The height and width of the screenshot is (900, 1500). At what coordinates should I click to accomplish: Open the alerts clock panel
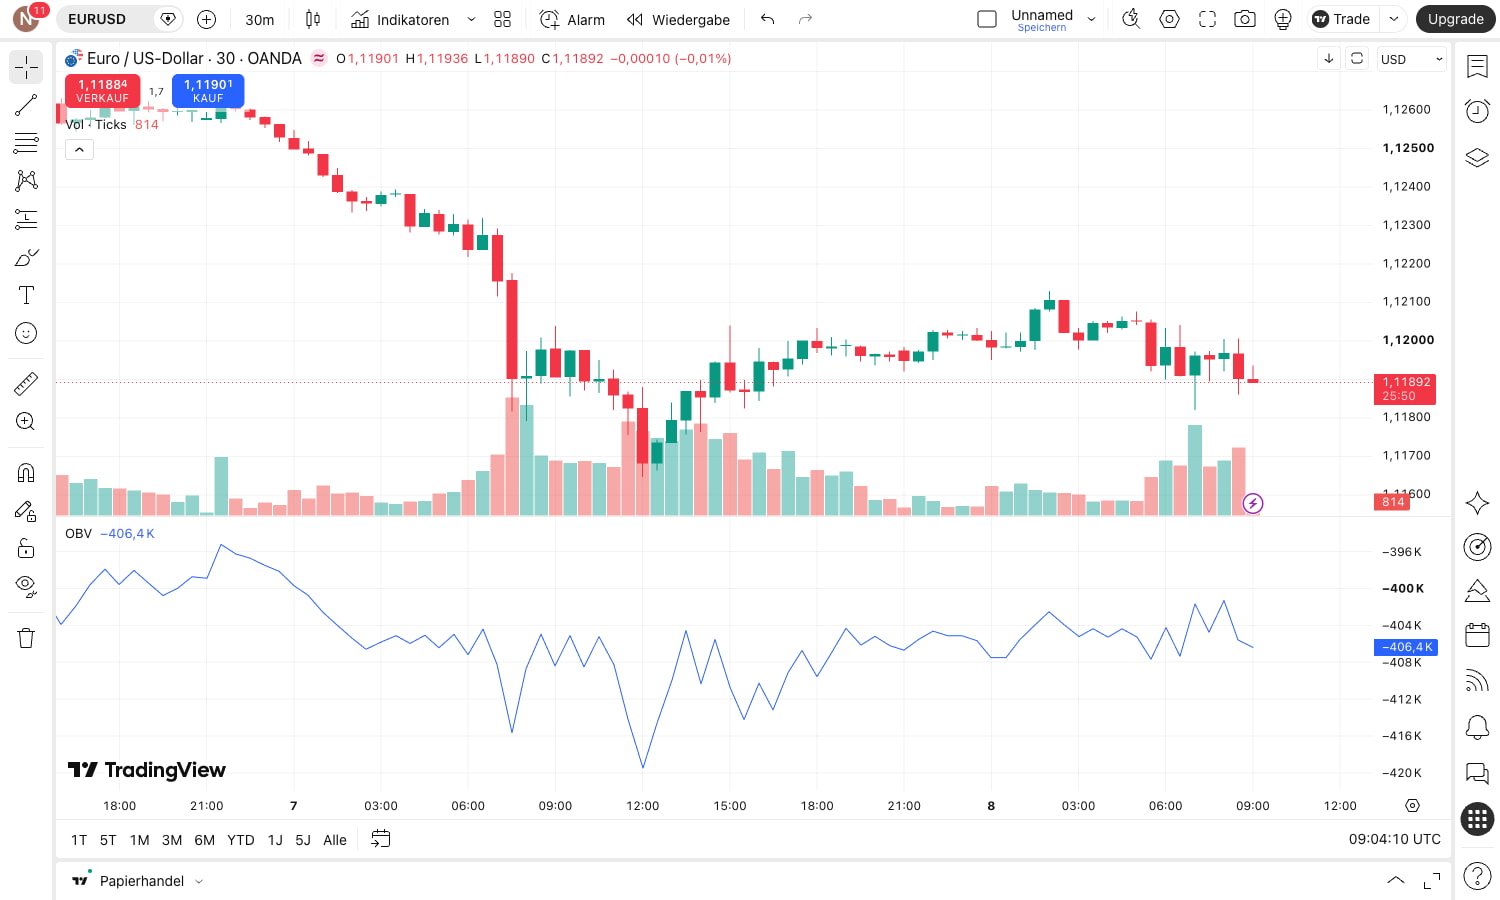pyautogui.click(x=1477, y=111)
